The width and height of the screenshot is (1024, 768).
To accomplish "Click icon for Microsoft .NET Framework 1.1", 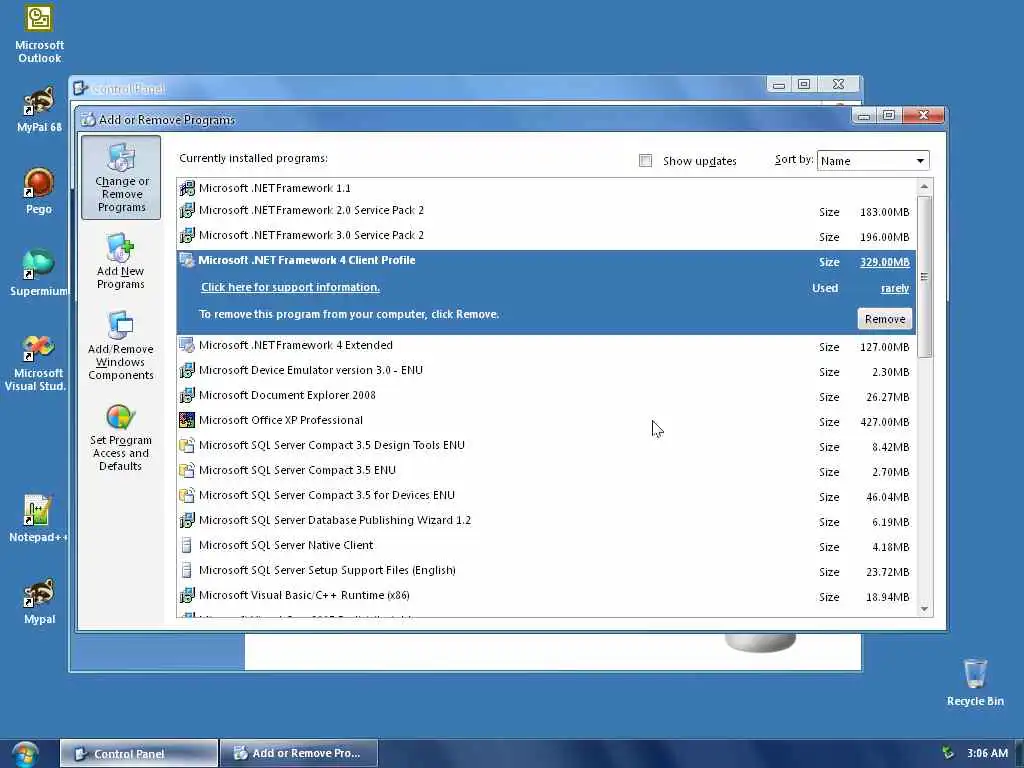I will (x=187, y=188).
